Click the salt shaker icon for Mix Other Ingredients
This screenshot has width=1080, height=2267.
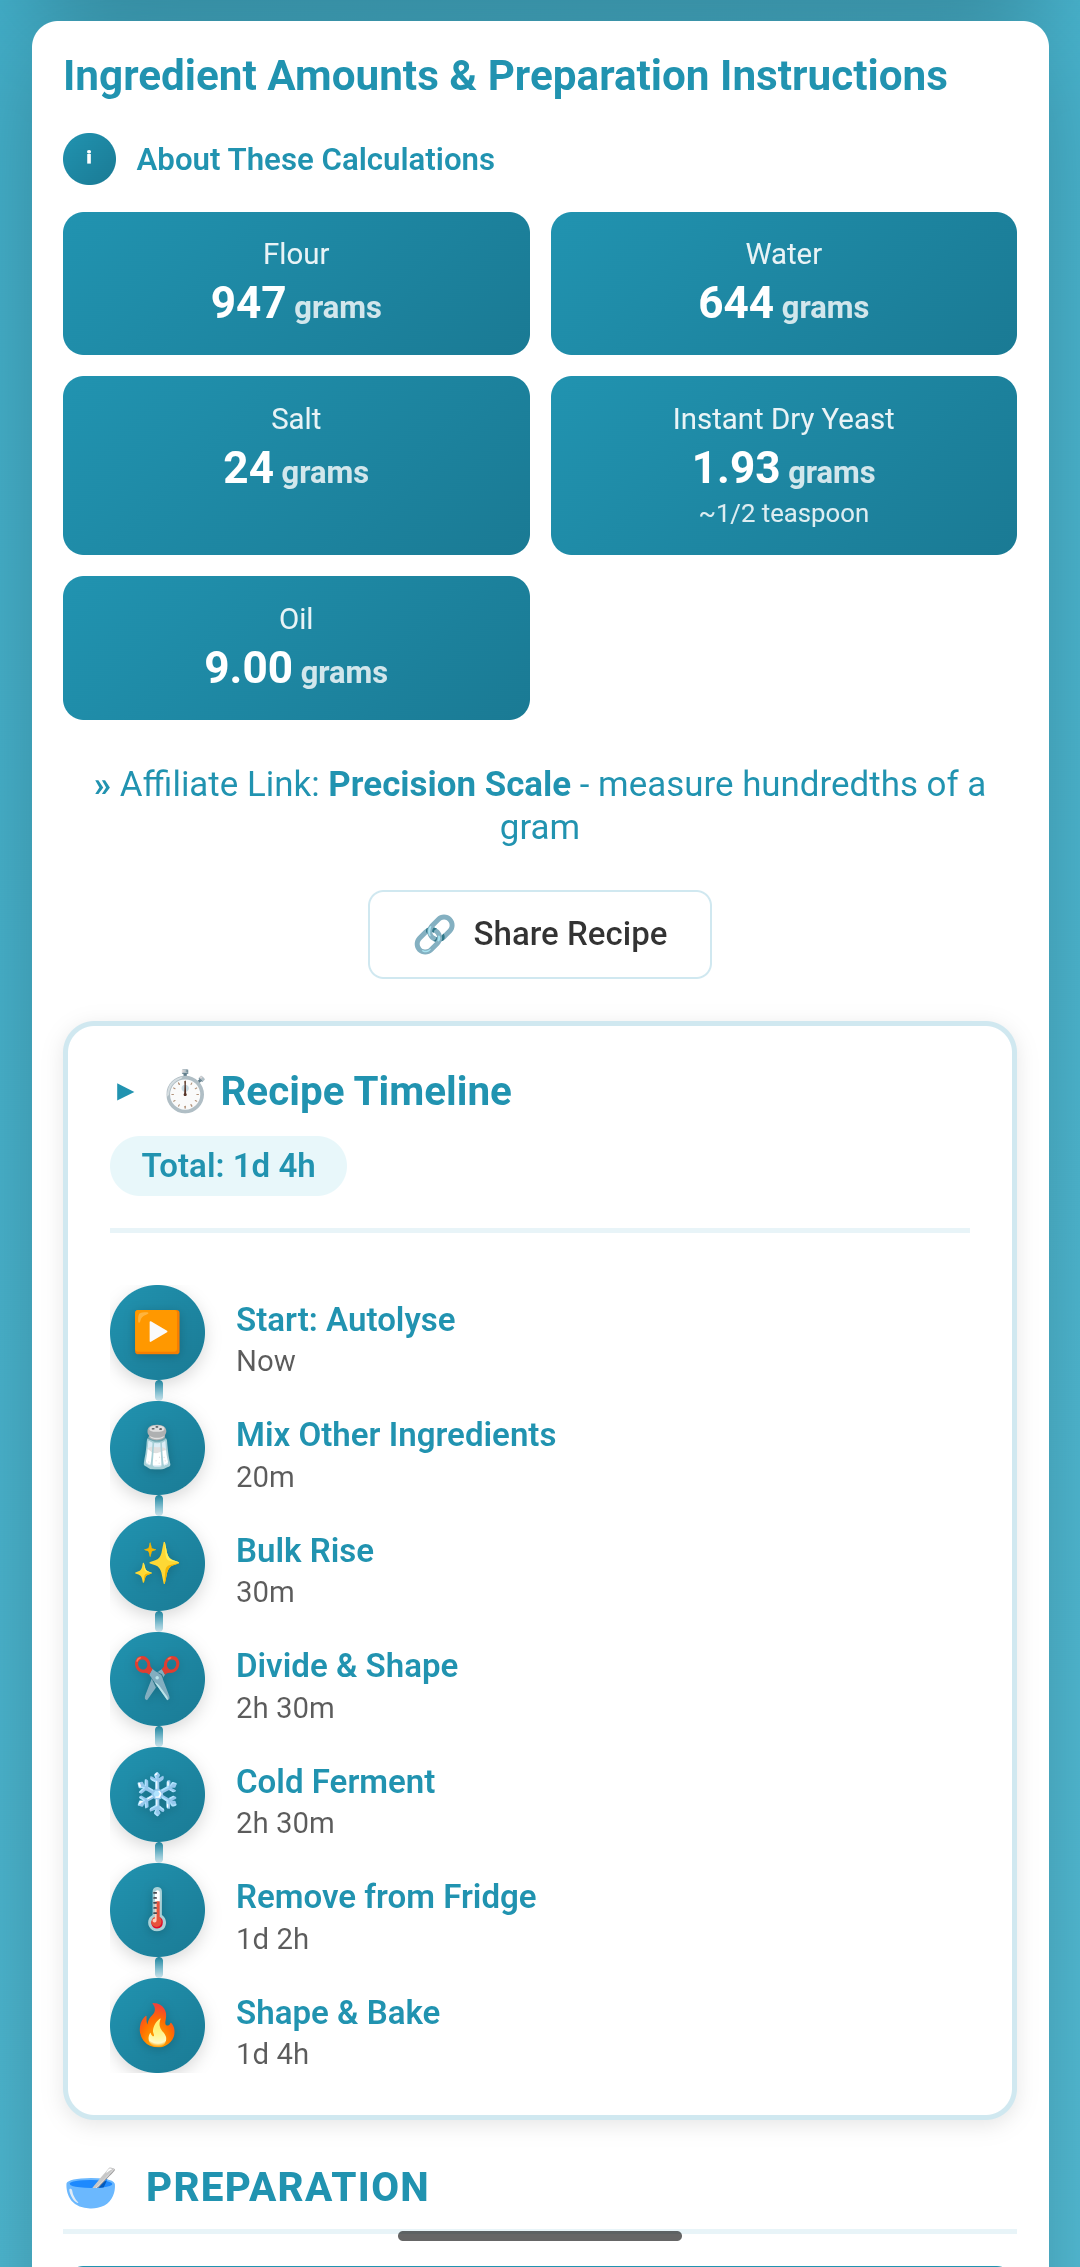[157, 1448]
